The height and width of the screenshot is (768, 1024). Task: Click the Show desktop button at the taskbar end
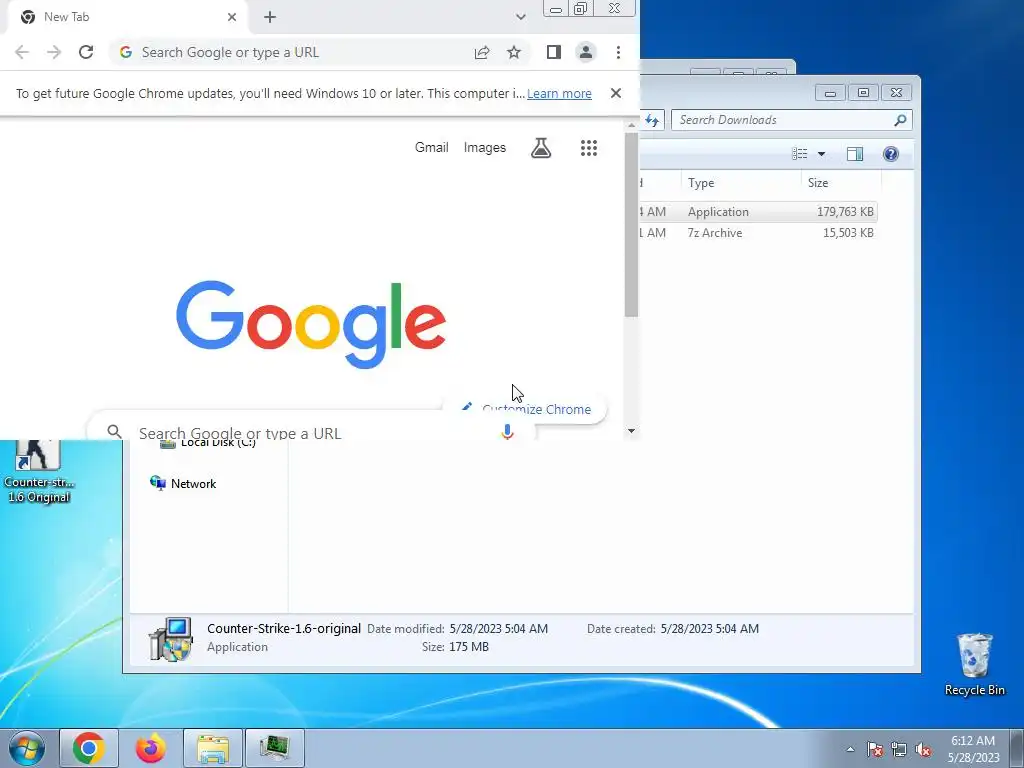click(x=1017, y=748)
